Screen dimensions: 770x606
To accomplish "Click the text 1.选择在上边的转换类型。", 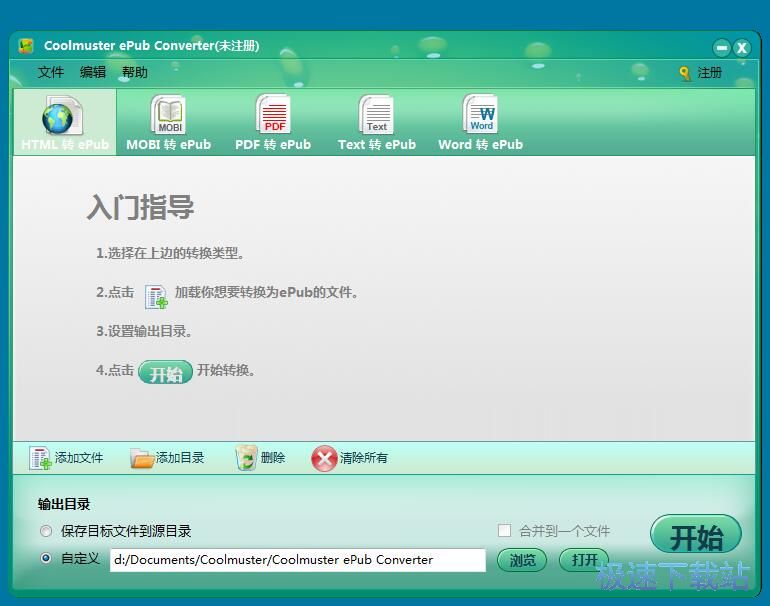I will [x=170, y=253].
